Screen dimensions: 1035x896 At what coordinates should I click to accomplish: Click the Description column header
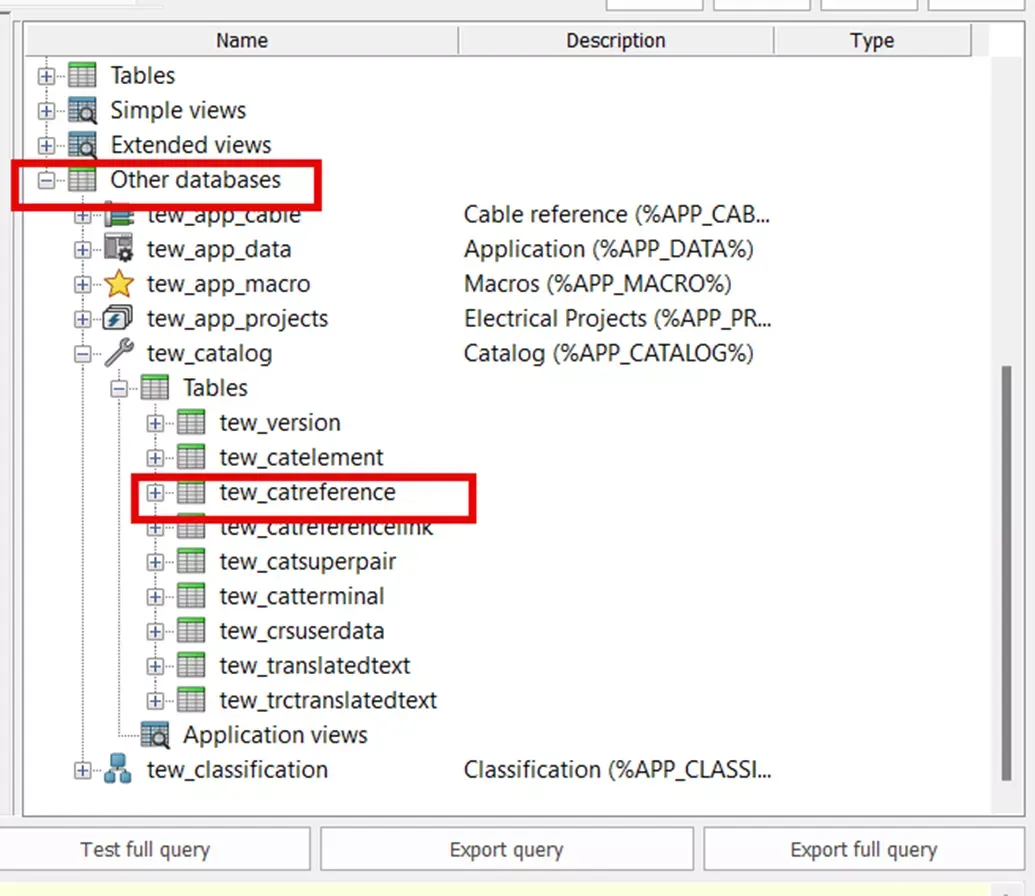(616, 40)
